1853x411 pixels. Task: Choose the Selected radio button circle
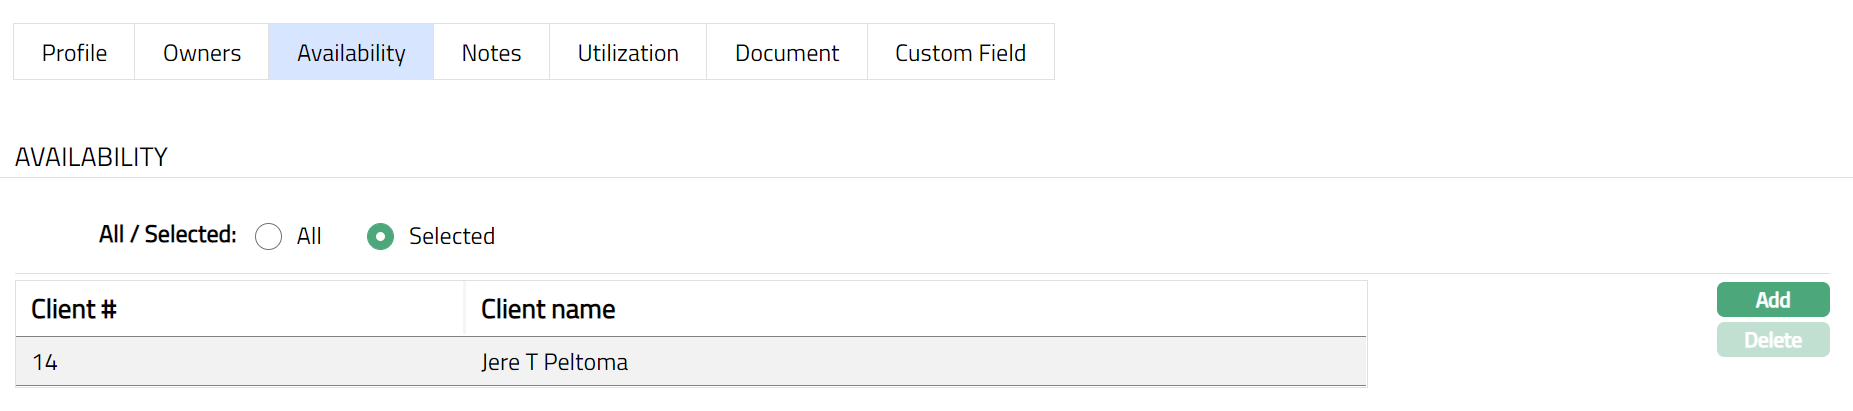tap(380, 237)
